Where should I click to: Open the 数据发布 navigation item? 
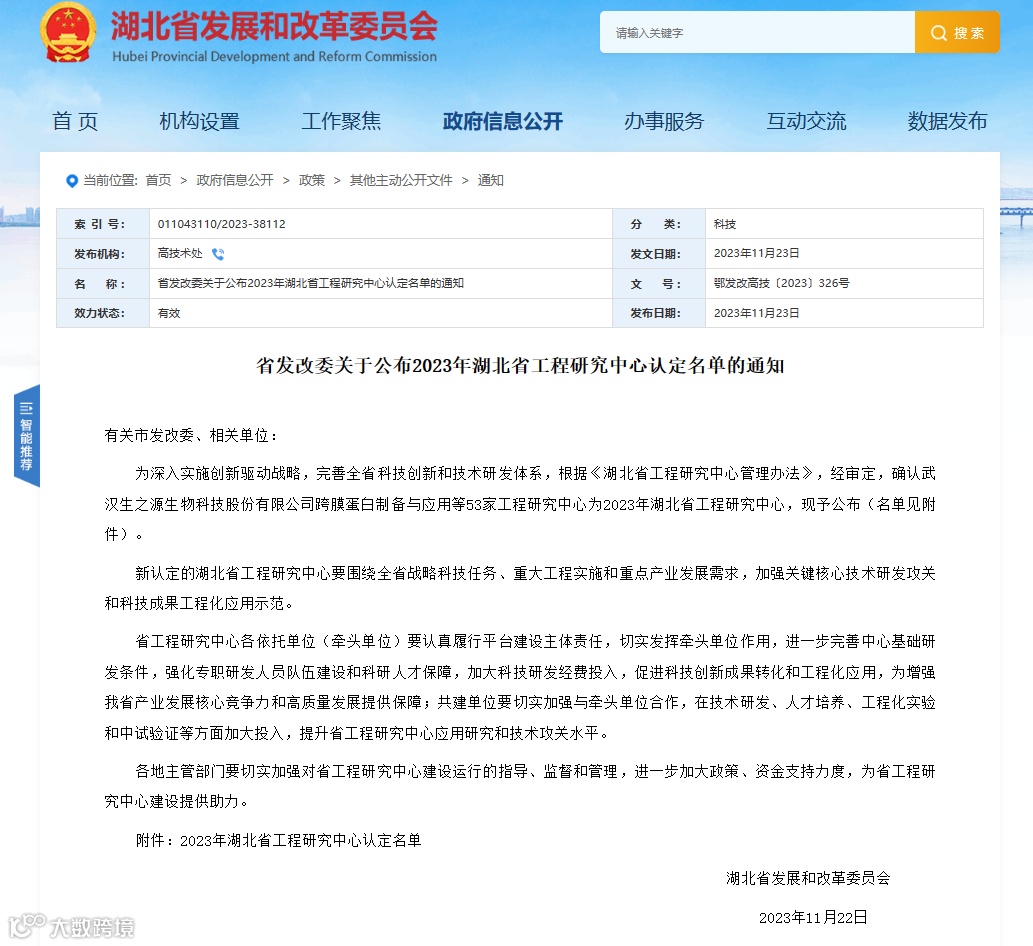pyautogui.click(x=947, y=121)
